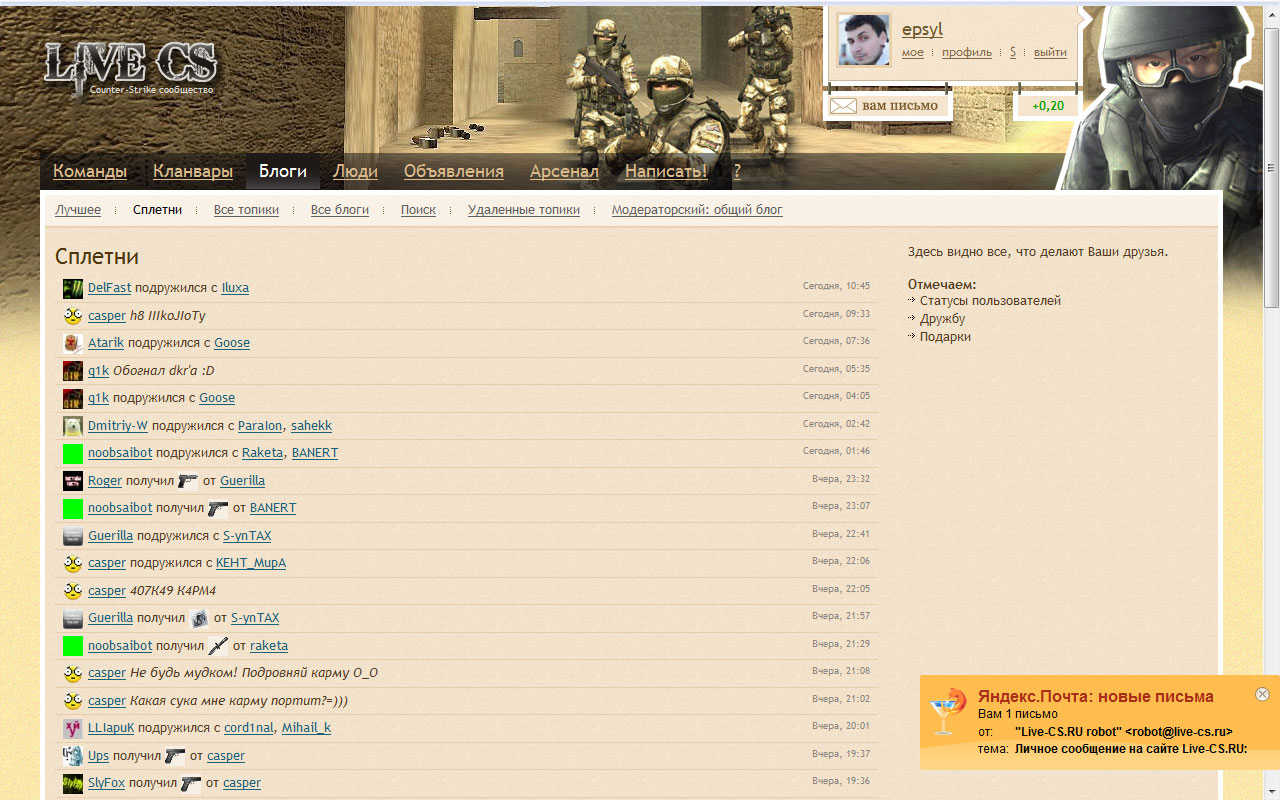Click the green avatar beside 'noobsaibot подружился'

73,453
